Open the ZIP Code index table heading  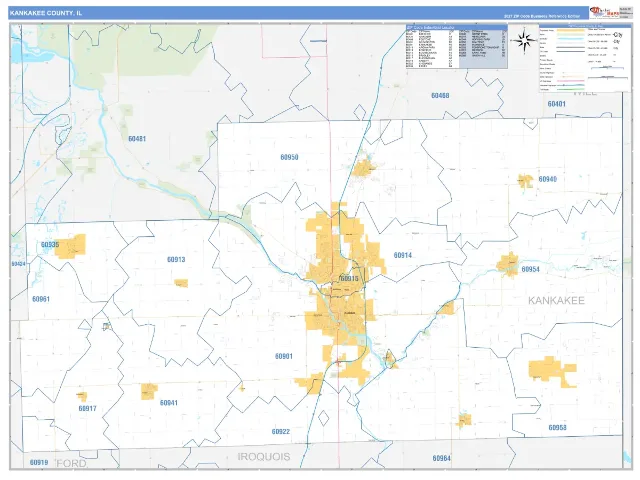456,28
